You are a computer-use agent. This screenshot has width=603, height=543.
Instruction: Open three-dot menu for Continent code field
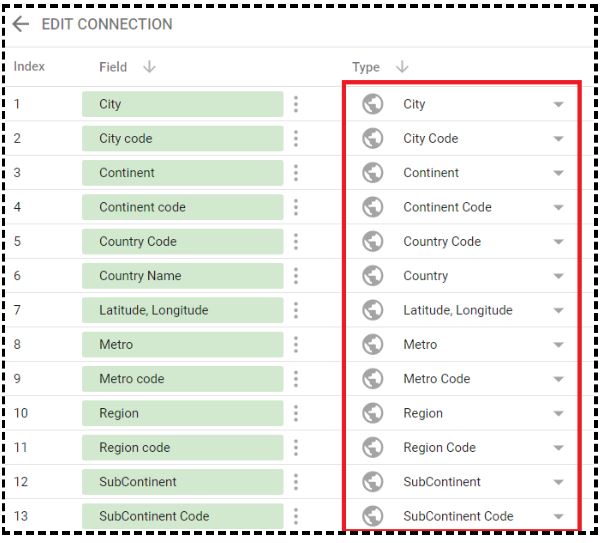coord(296,207)
